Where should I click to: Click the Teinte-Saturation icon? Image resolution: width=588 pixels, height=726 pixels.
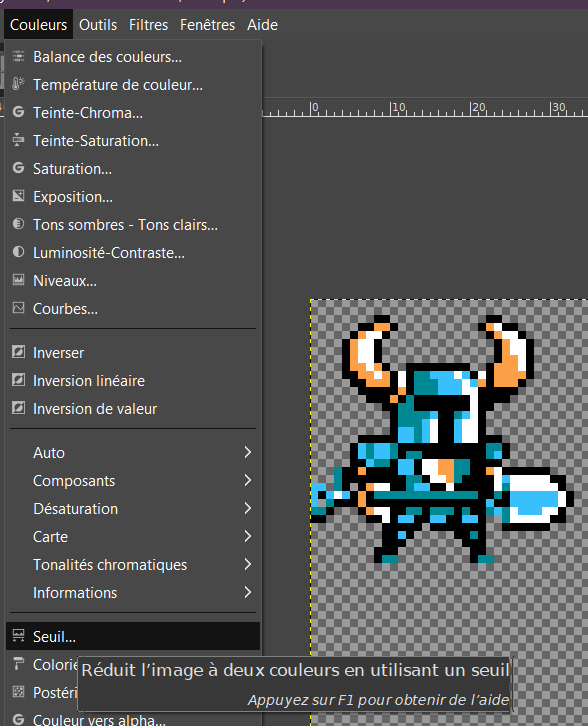click(19, 140)
